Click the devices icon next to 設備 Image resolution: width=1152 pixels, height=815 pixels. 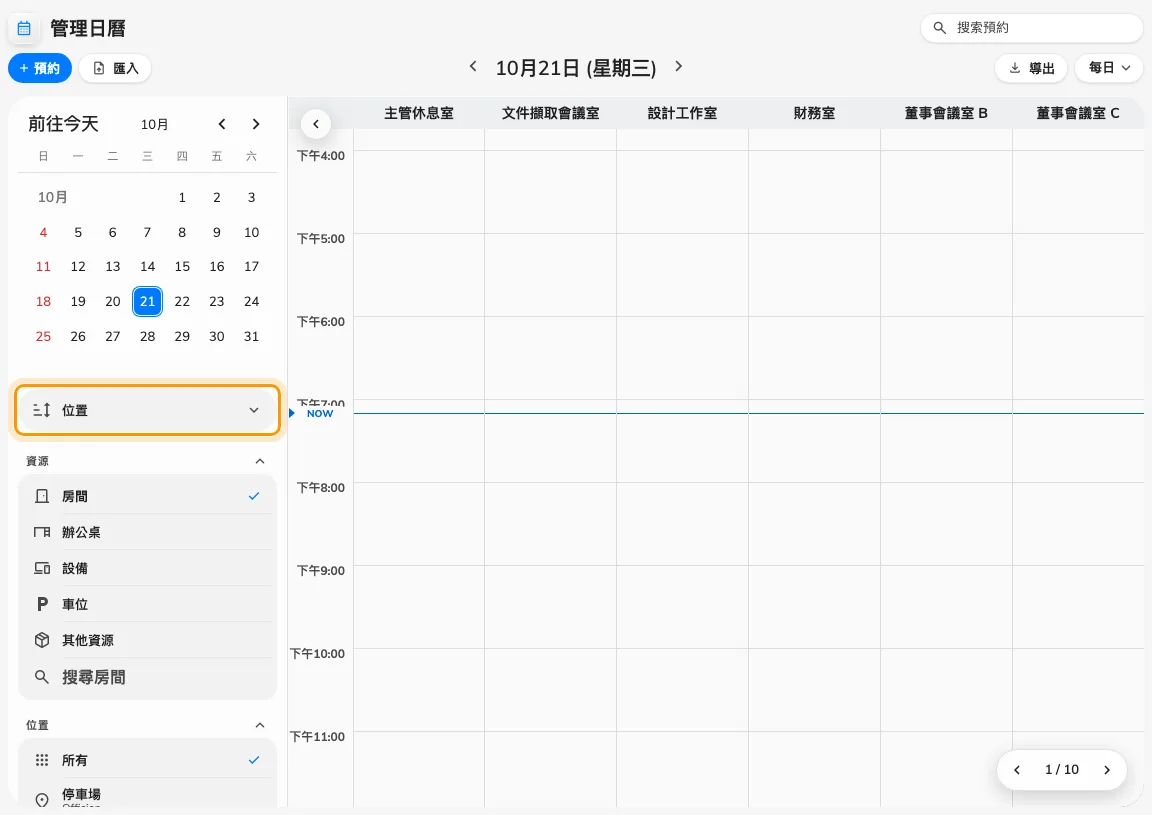42,568
